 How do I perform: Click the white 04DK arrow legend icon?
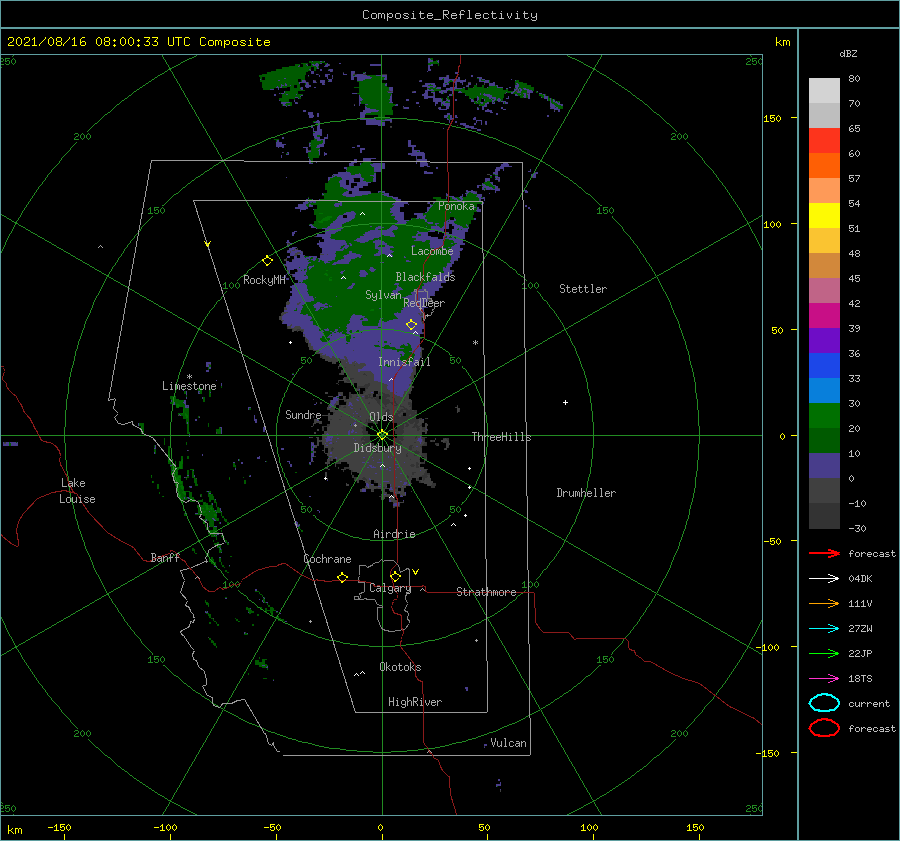[824, 578]
